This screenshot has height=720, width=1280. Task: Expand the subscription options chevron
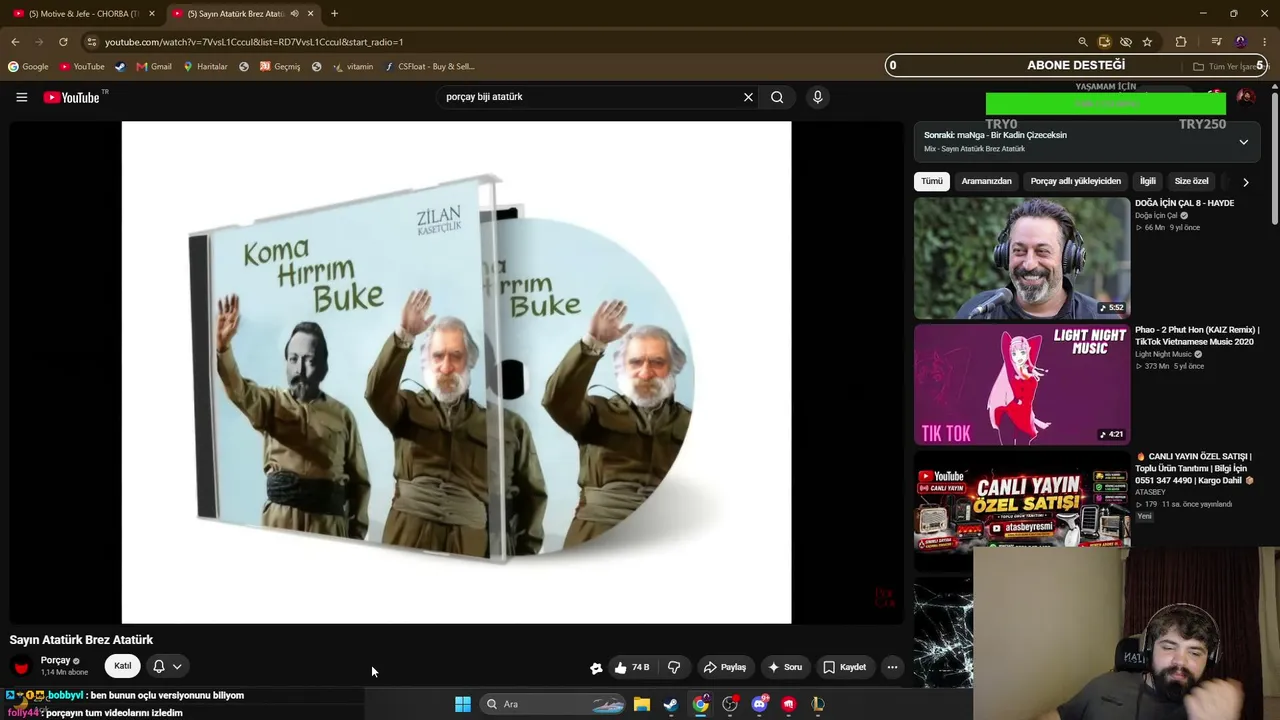(x=177, y=666)
